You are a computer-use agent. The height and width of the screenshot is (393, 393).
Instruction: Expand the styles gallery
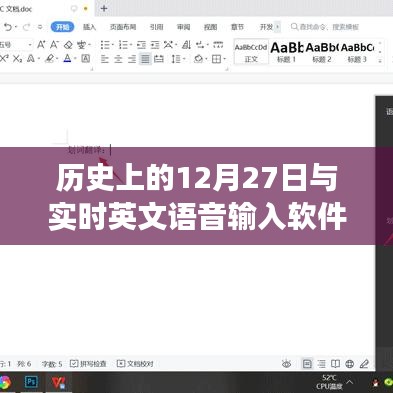(380, 61)
